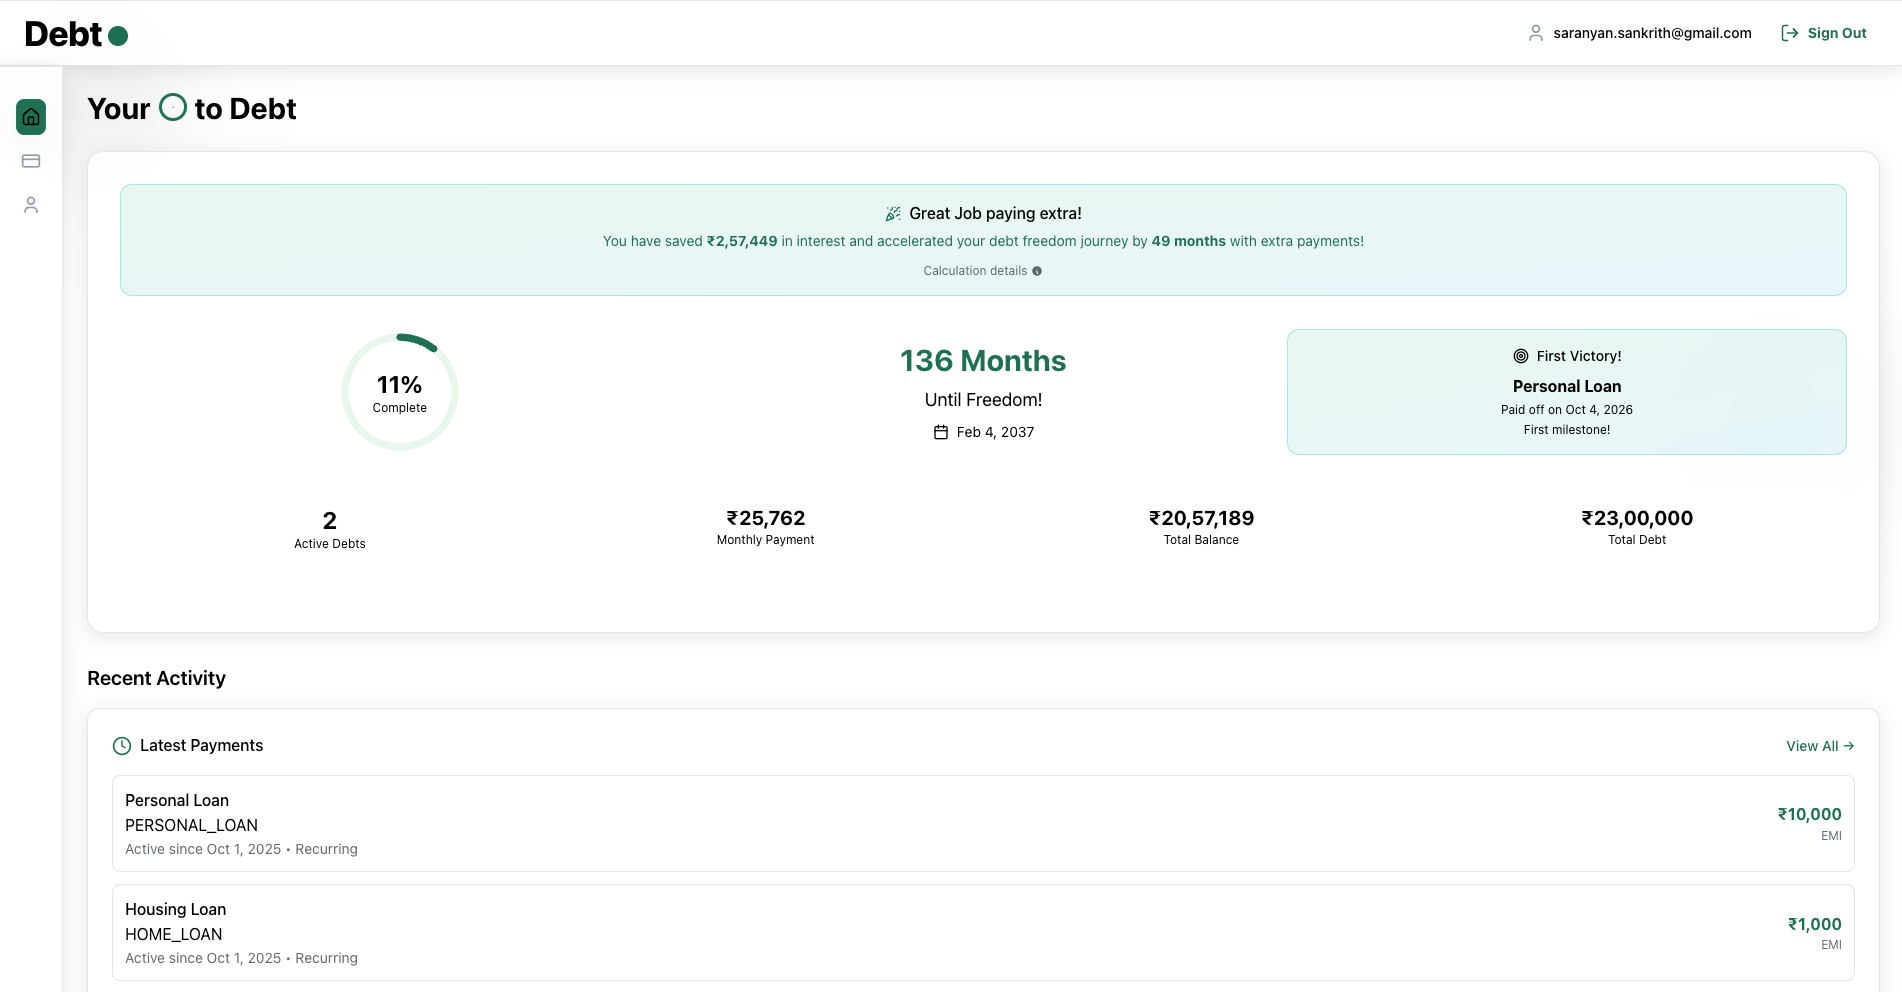
Task: Click the Great Job paying extra! heading
Action: click(x=995, y=214)
